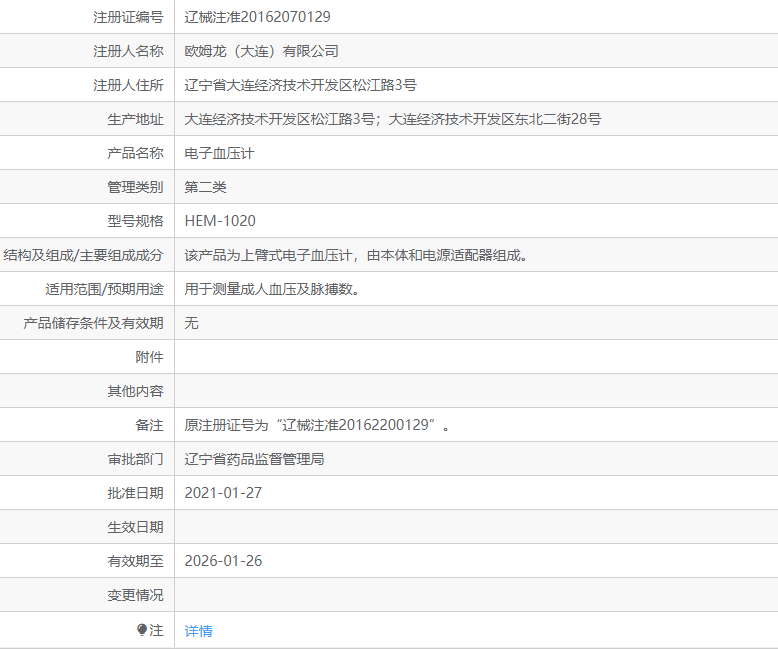Screen dimensions: 778x650
Task: Click the 生产地址 value text
Action: pyautogui.click(x=392, y=119)
